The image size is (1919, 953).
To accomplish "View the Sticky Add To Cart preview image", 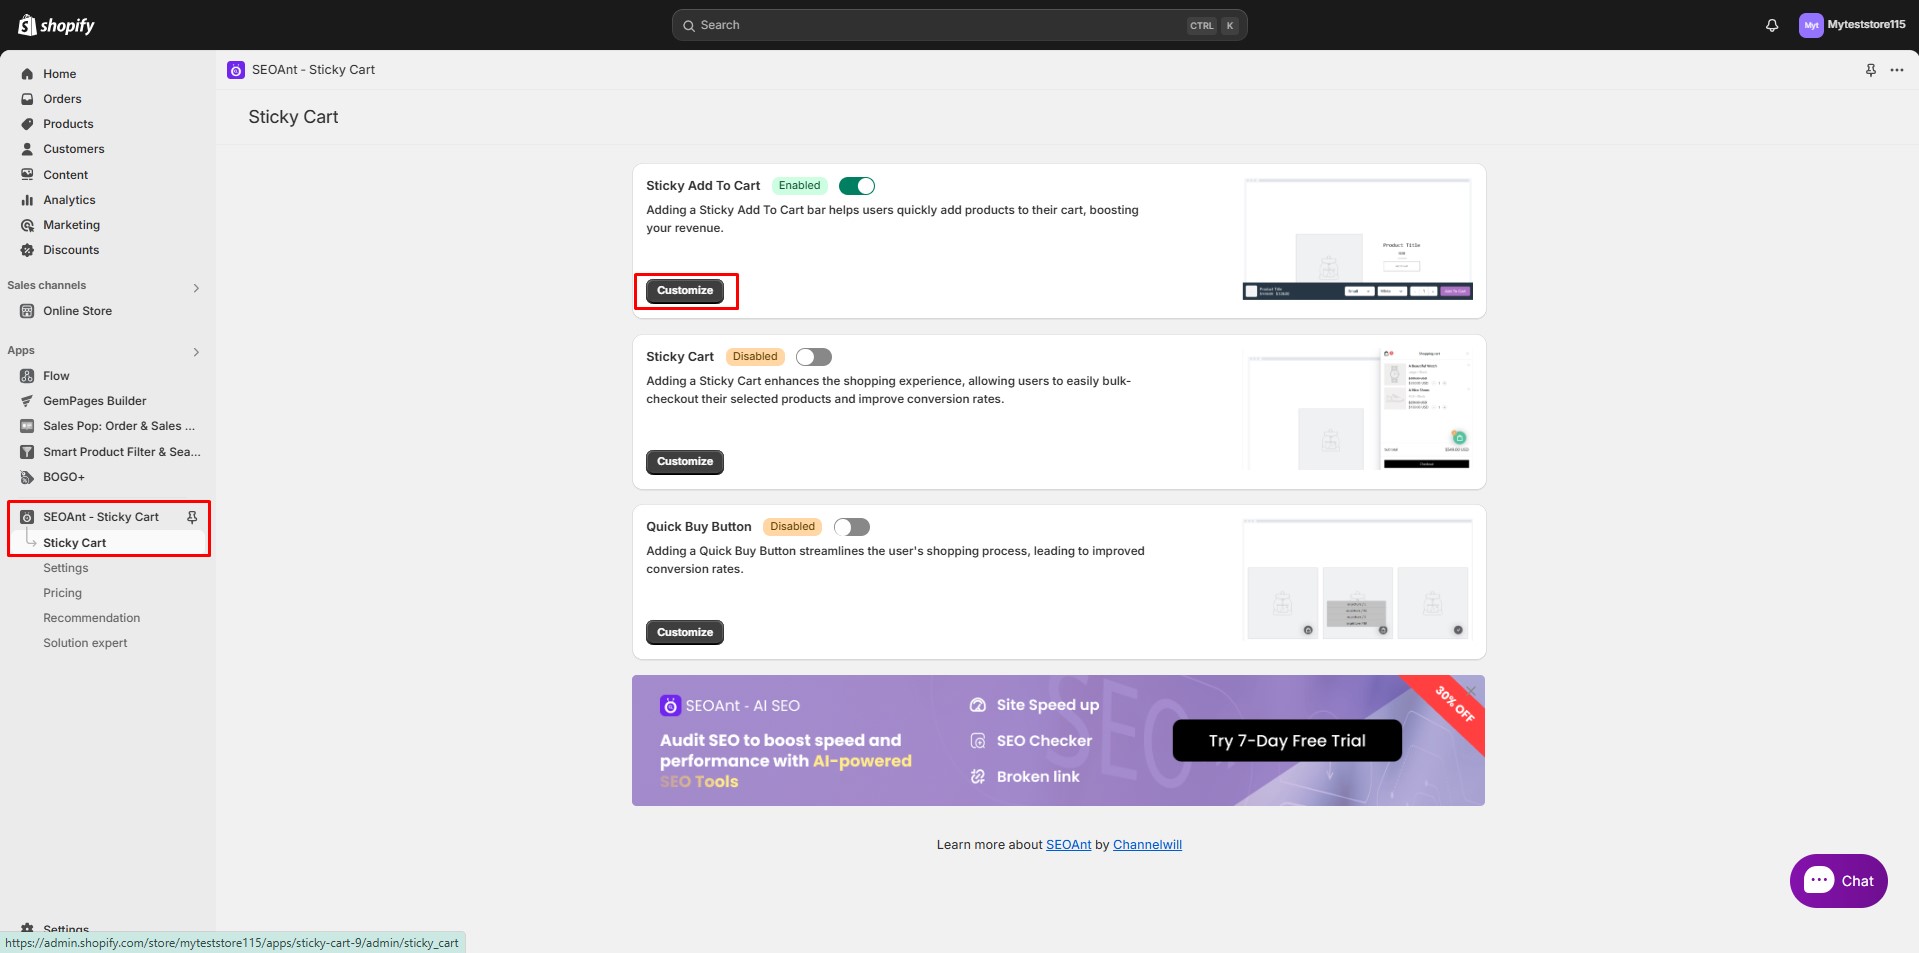I will tap(1357, 239).
